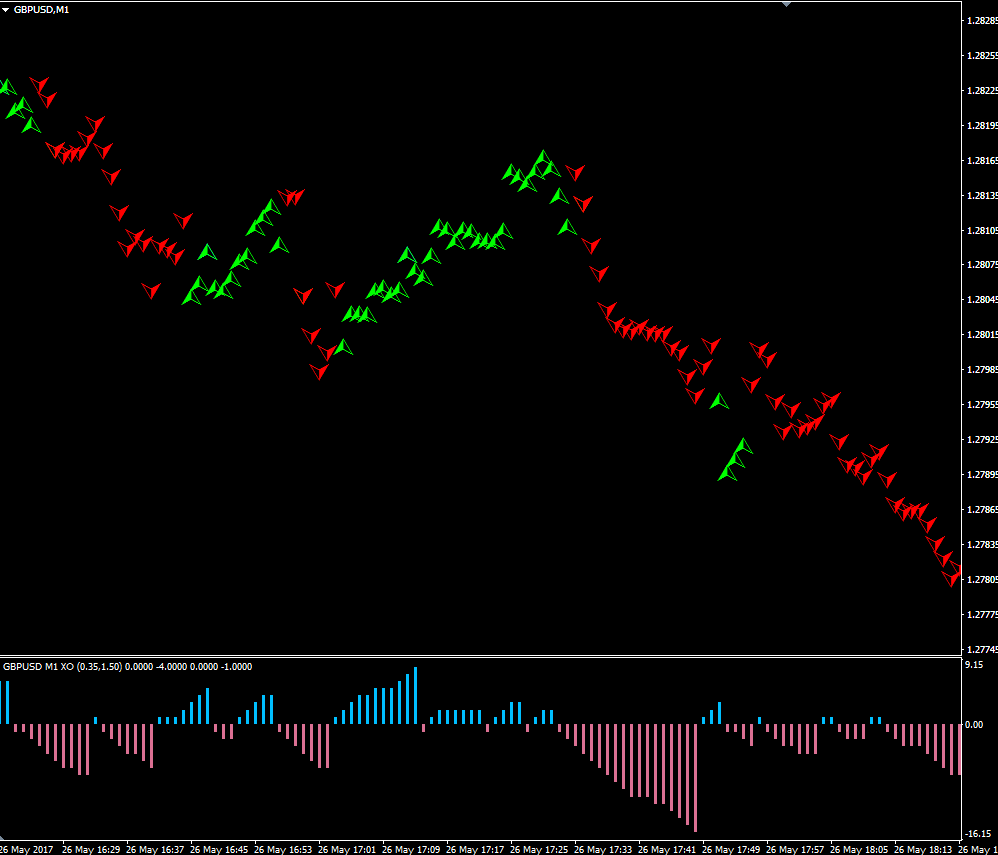
Task: Click the 26 May 16:37 time label
Action: (155, 850)
